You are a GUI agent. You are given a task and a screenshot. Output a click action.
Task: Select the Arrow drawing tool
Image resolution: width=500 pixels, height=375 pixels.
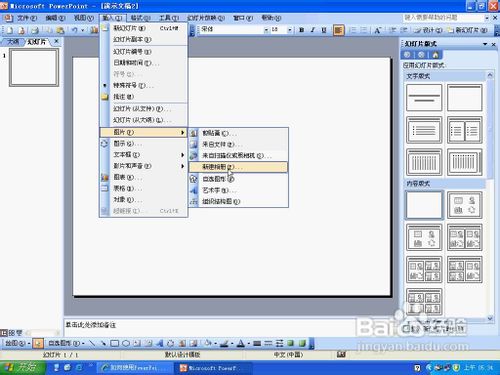104,343
